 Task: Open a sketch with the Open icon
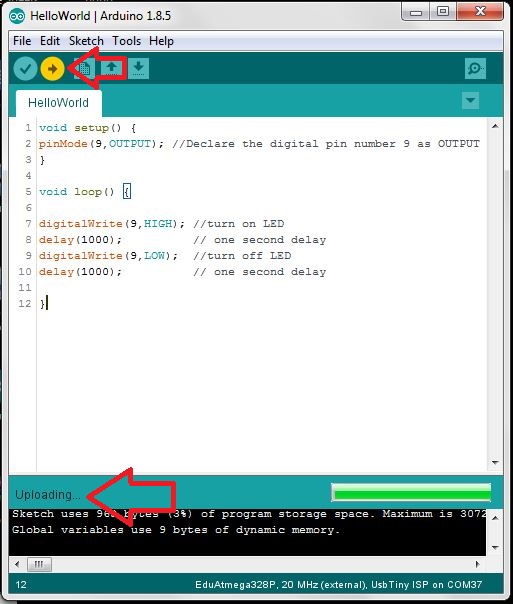click(x=112, y=69)
